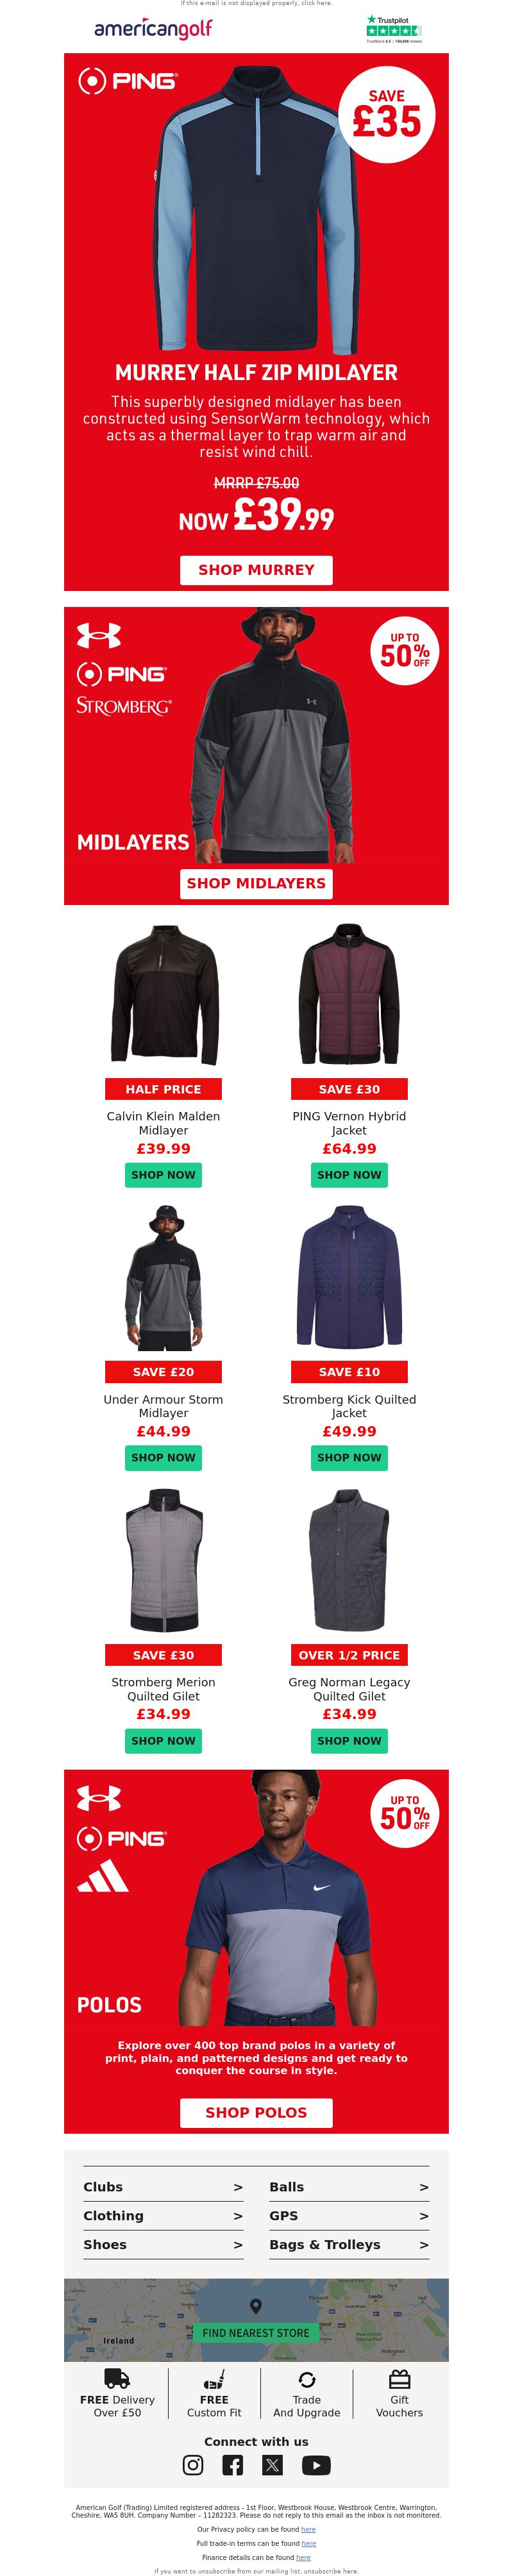Click Shop Now under PING Vernon Hybrid Jacket
The image size is (513, 2576).
point(349,1175)
